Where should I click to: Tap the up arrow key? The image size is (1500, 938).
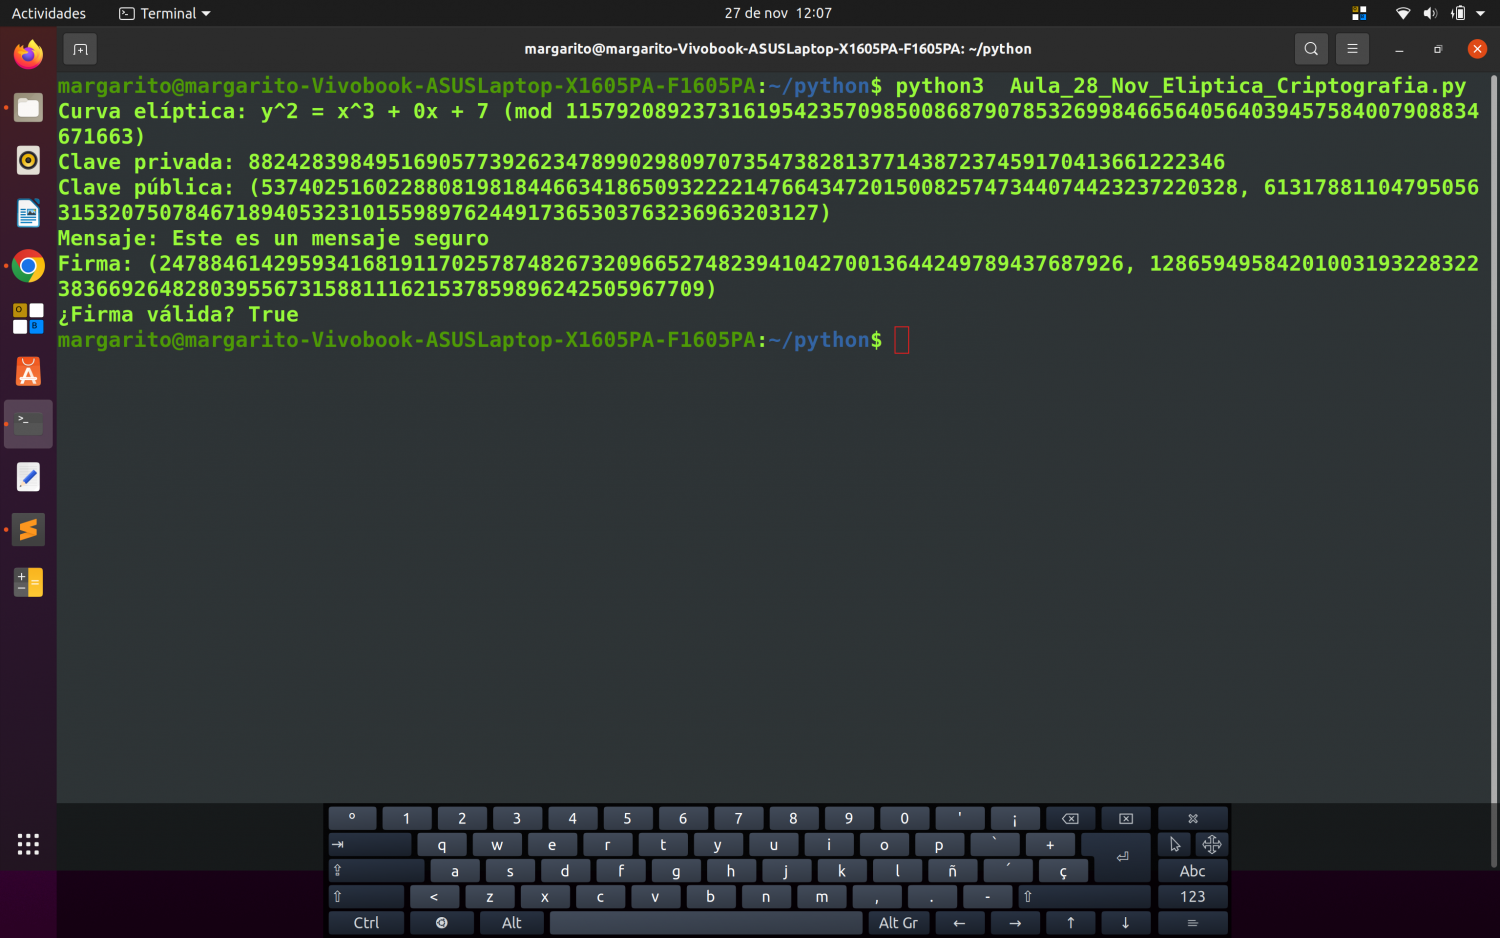pos(1070,922)
